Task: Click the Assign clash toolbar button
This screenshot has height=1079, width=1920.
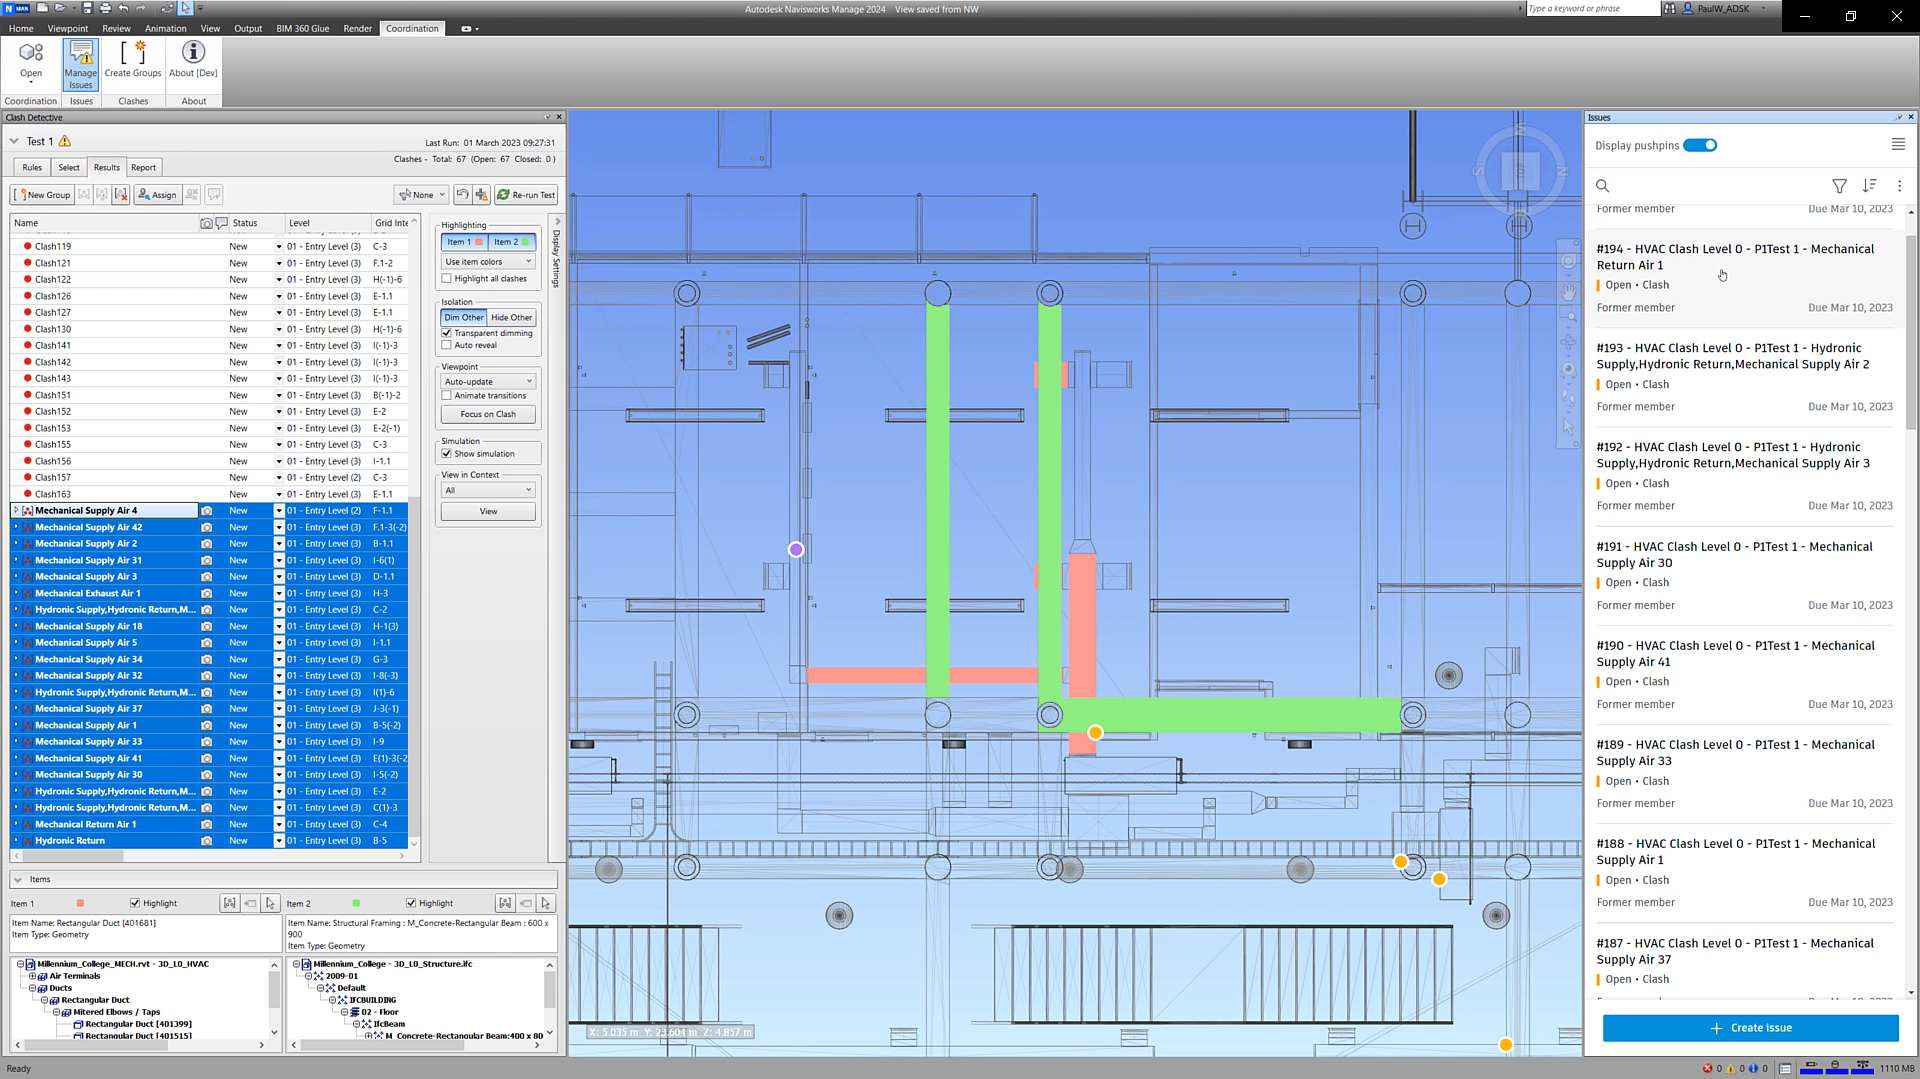Action: coord(157,195)
